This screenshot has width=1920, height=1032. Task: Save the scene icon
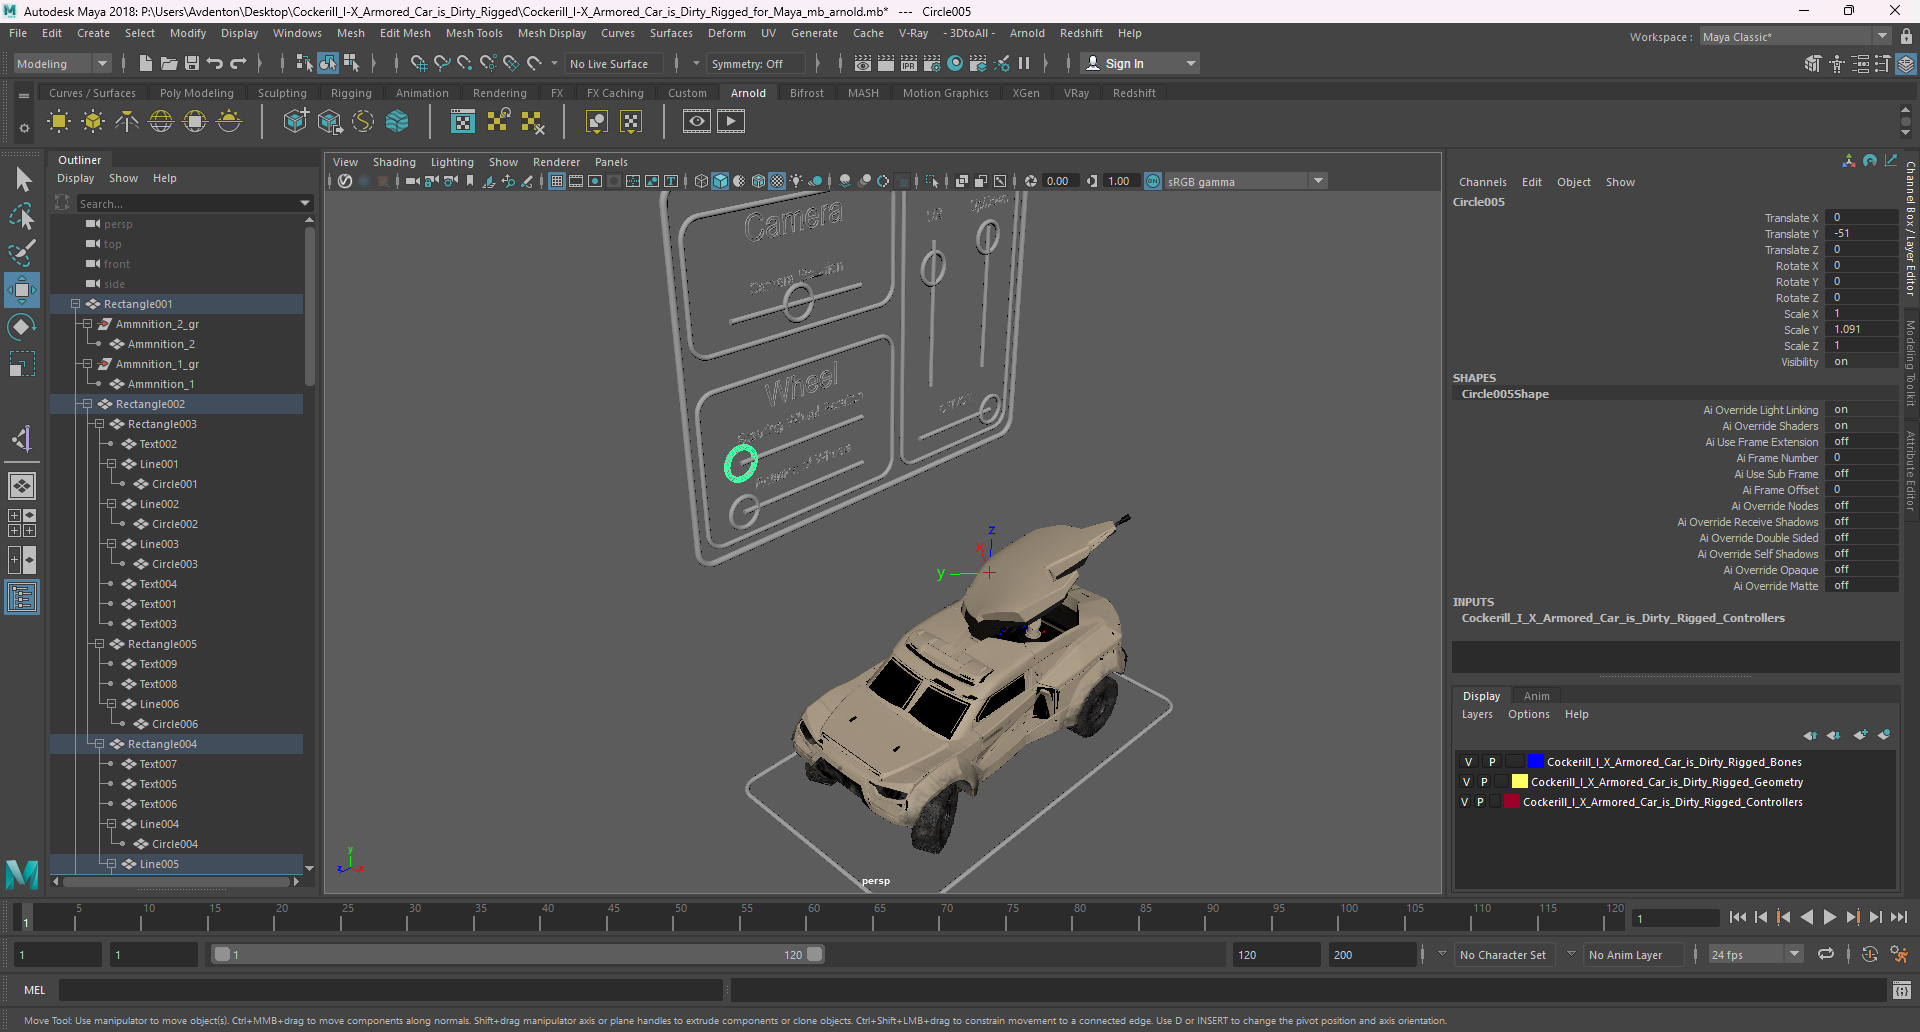[192, 63]
